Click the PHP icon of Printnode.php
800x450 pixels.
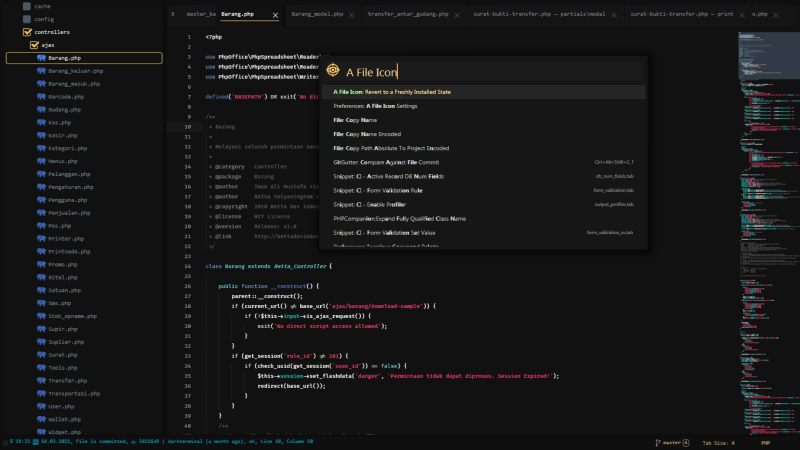(41, 252)
